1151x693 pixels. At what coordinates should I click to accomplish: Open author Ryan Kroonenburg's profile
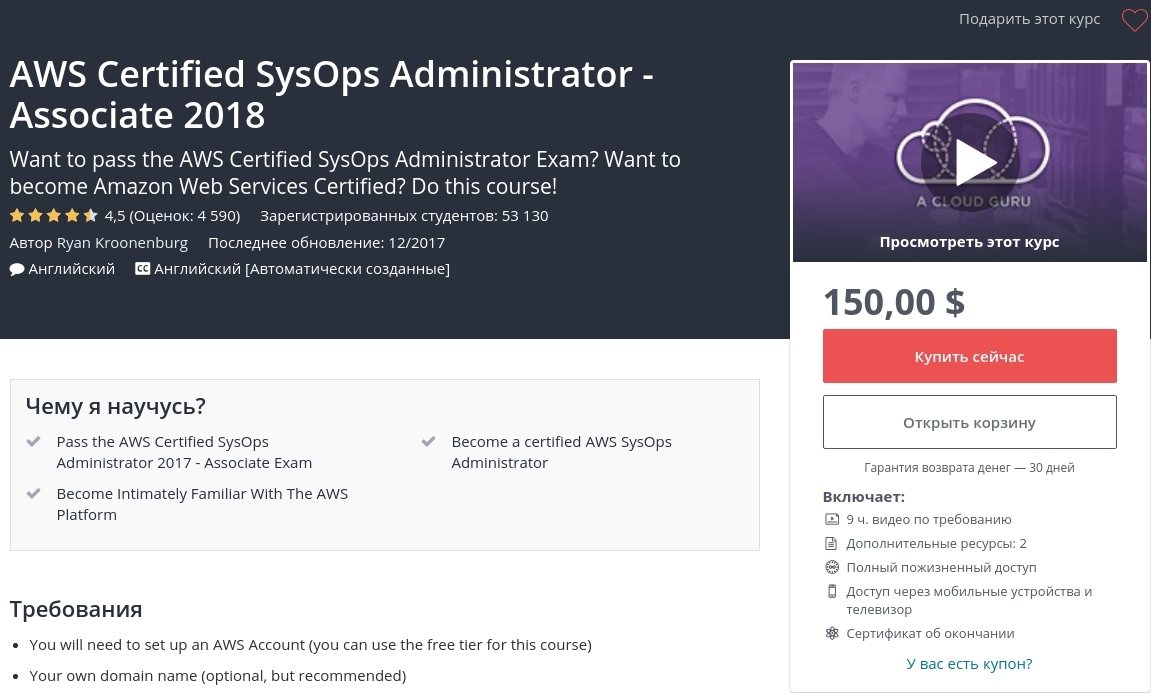[x=122, y=243]
